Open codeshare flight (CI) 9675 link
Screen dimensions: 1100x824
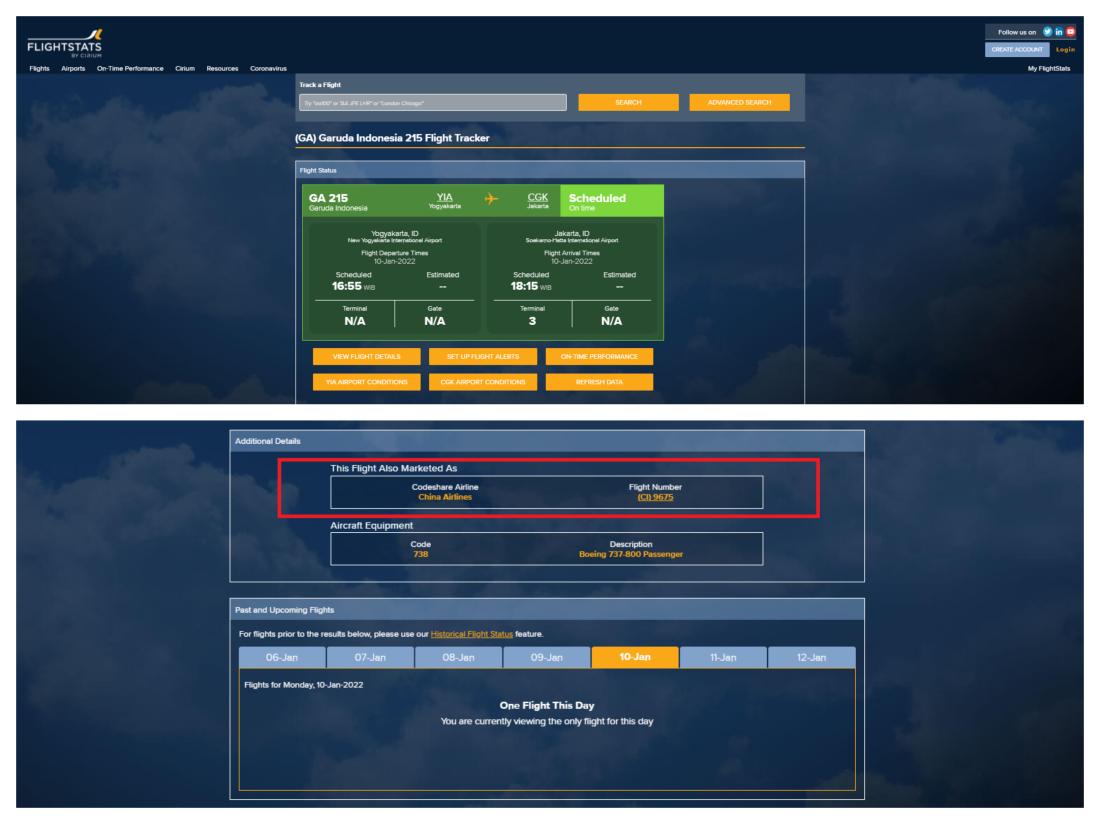tap(655, 497)
